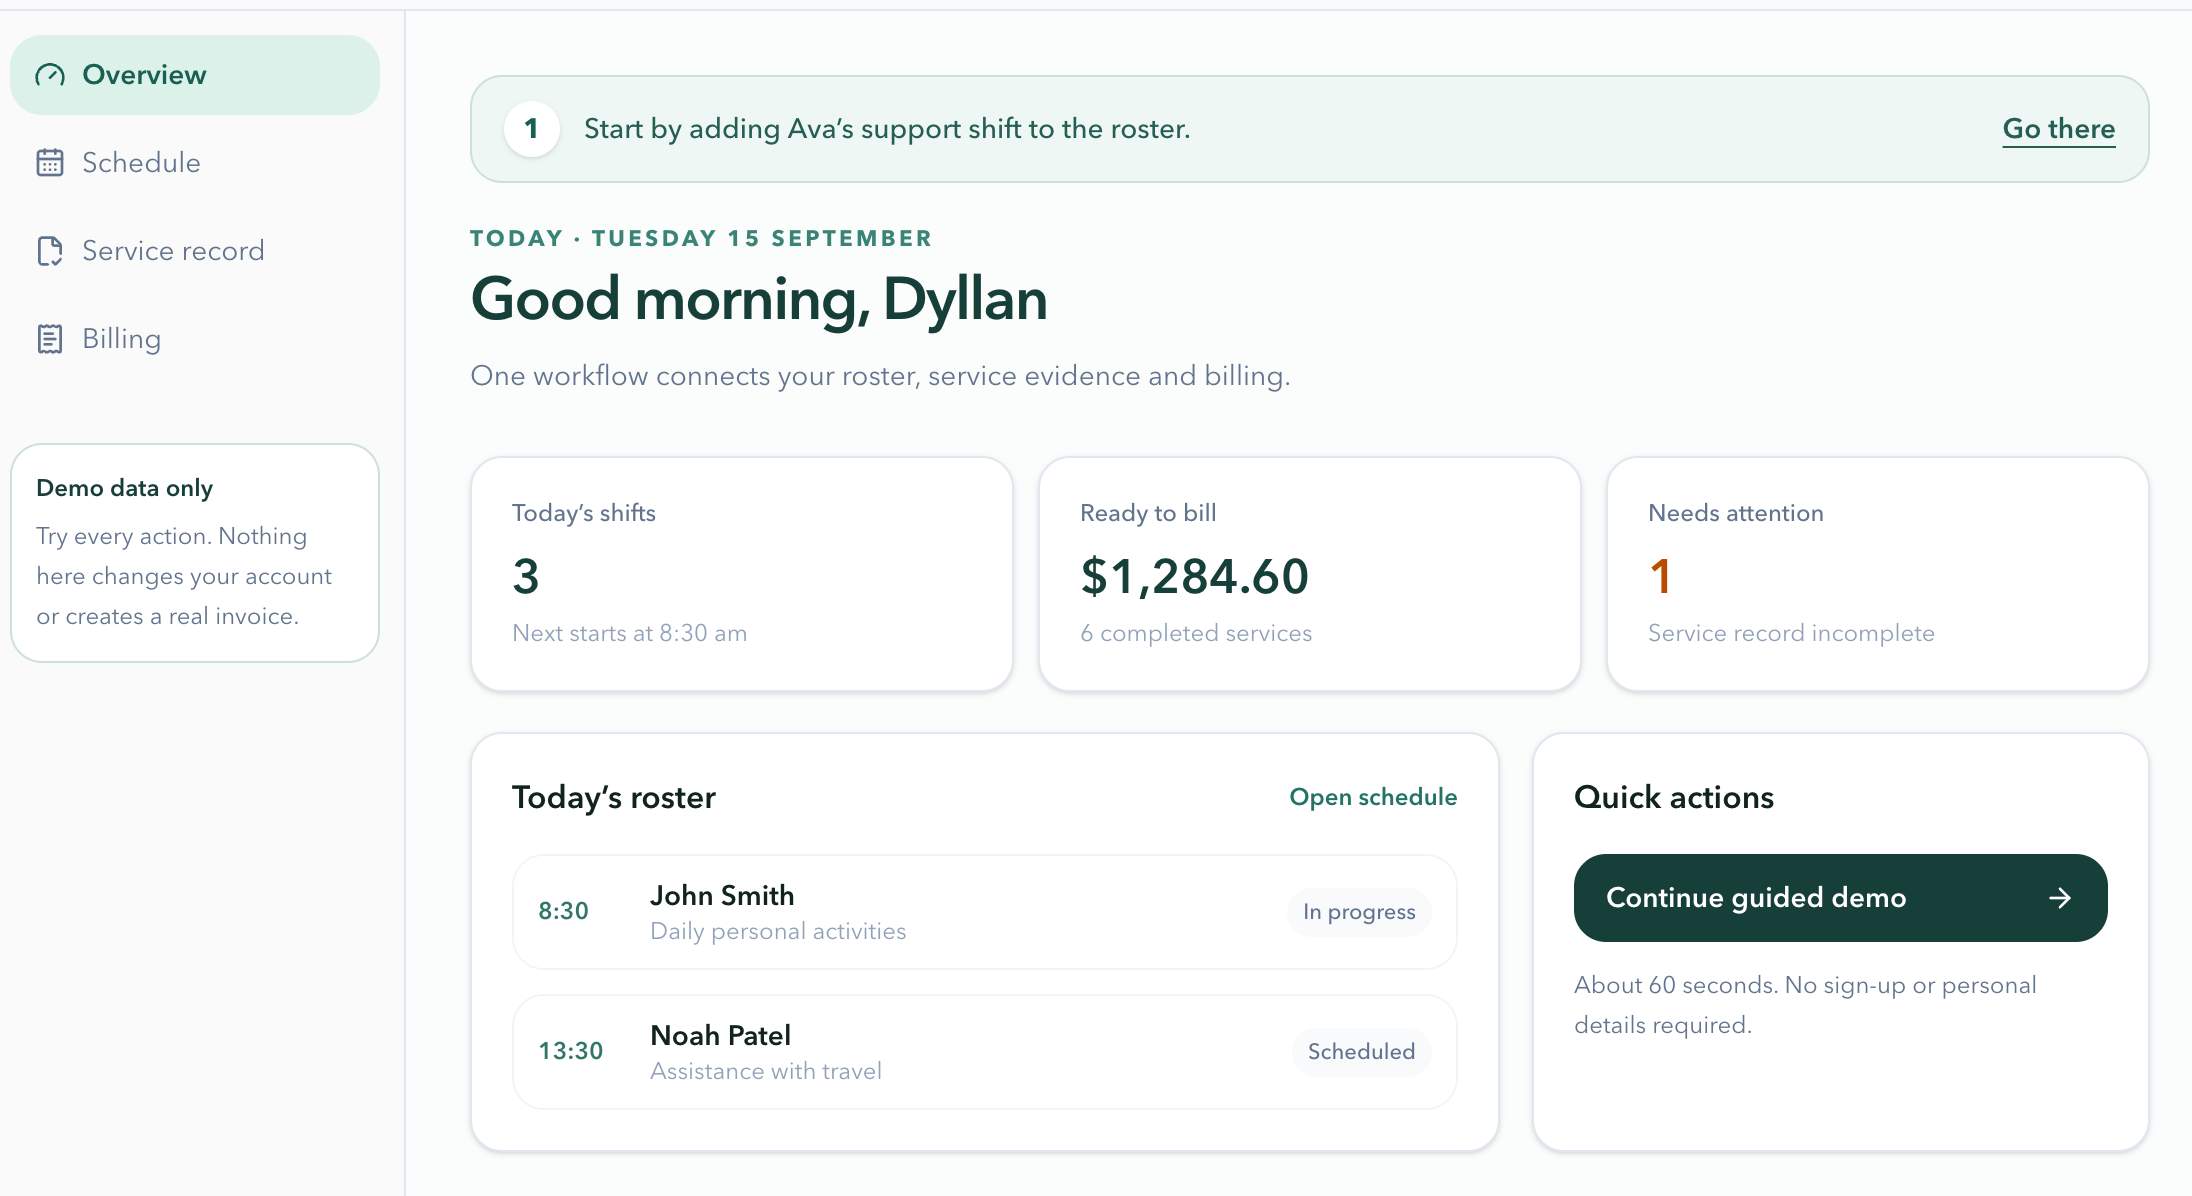Click the Start by adding Ava's shift text
Viewport: 2192px width, 1196px height.
pyautogui.click(x=887, y=129)
